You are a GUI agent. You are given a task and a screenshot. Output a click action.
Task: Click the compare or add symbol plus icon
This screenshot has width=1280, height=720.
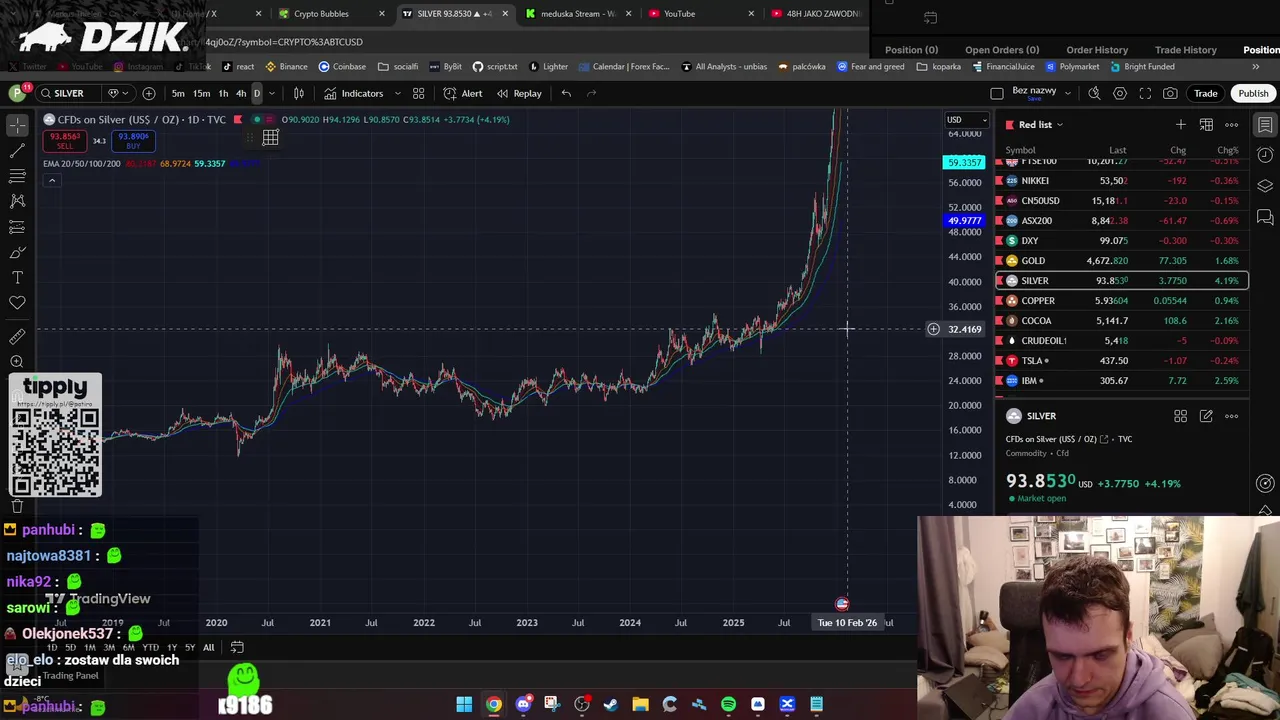coord(149,93)
